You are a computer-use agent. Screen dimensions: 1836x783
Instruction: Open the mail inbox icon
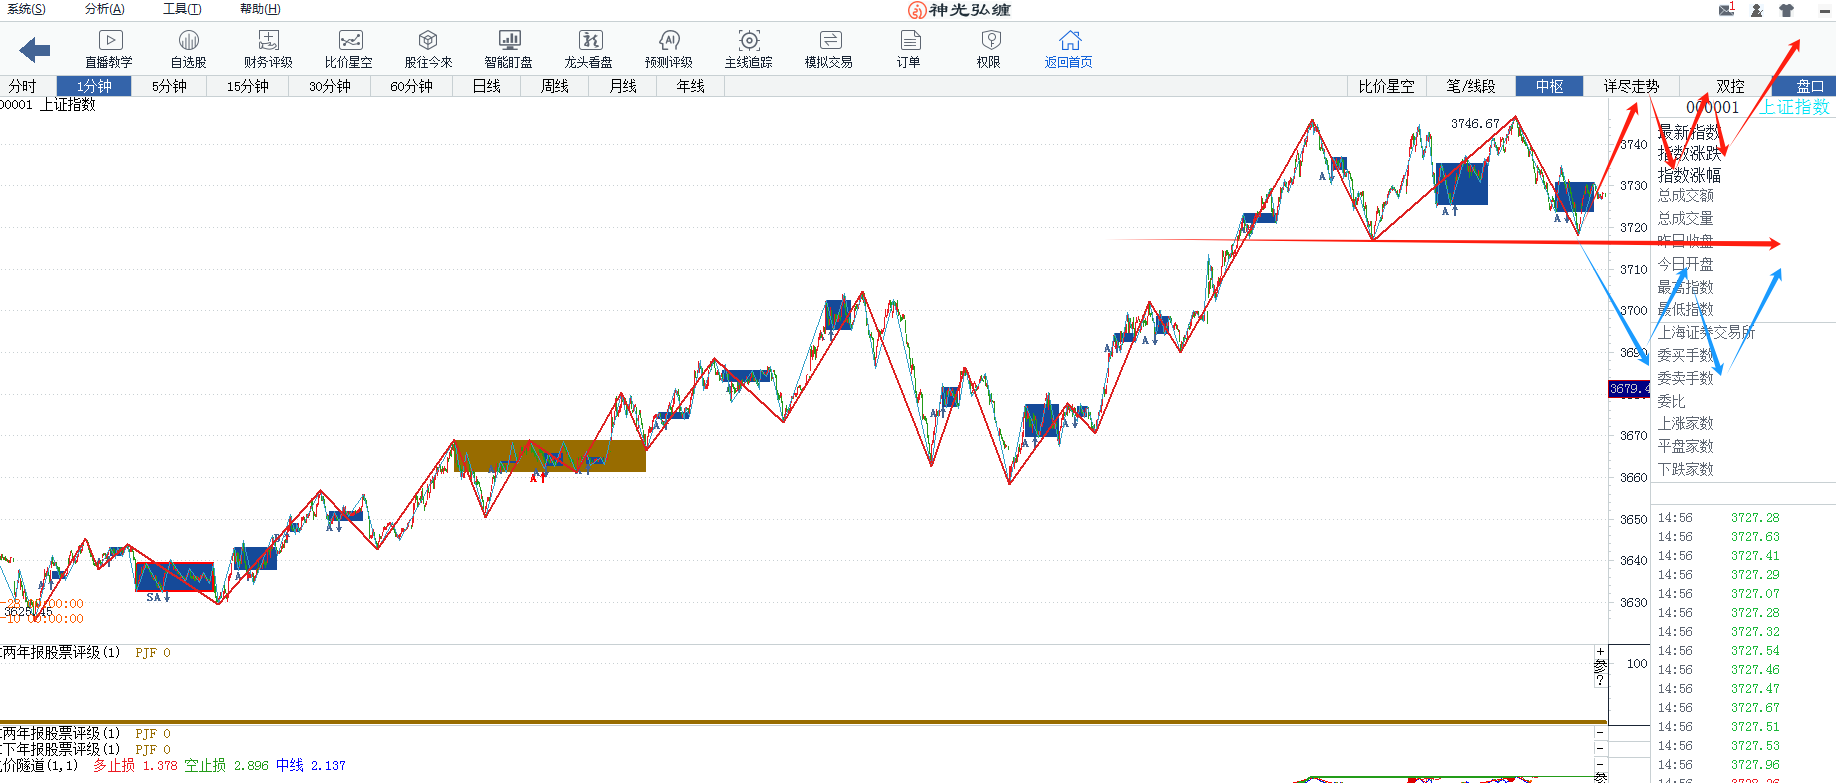pos(1726,10)
